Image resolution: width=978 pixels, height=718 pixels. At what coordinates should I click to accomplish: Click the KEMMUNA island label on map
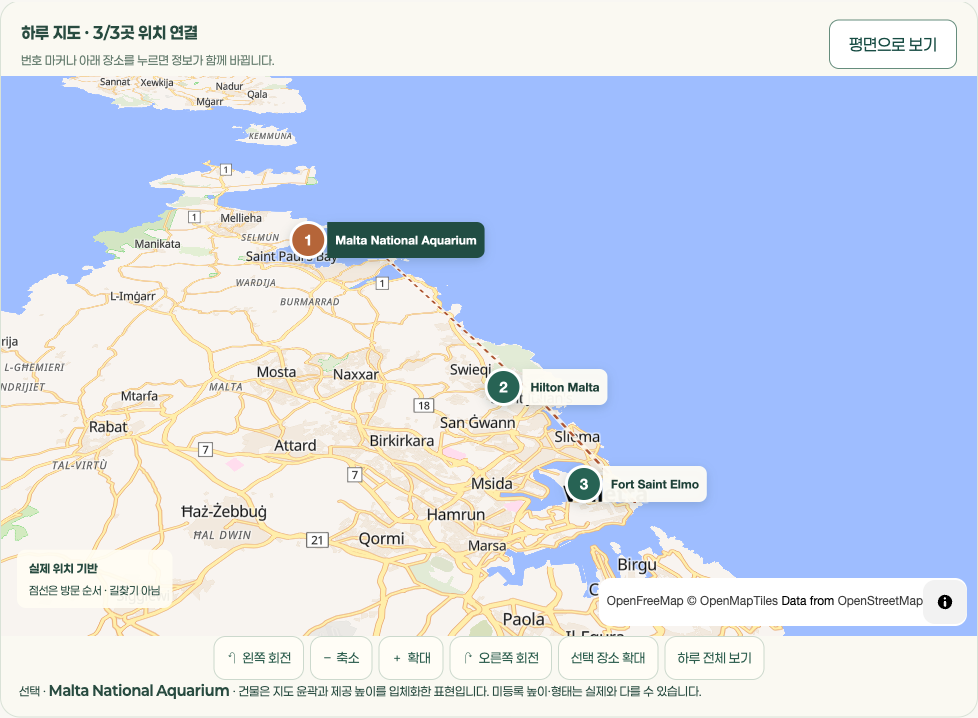(x=270, y=136)
